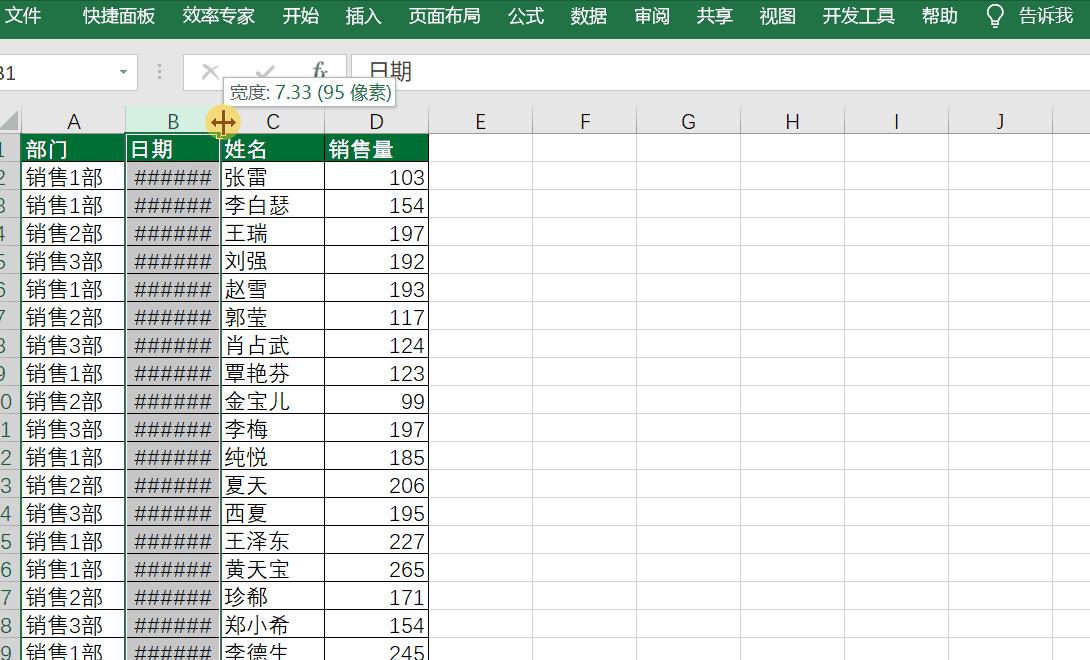
Task: Click the Select All triangle above row headers
Action: [x=11, y=121]
